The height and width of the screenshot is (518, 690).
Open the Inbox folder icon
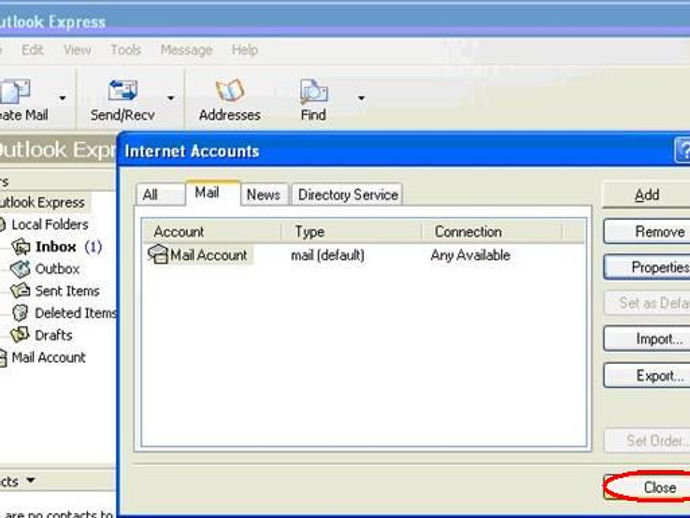[x=21, y=246]
